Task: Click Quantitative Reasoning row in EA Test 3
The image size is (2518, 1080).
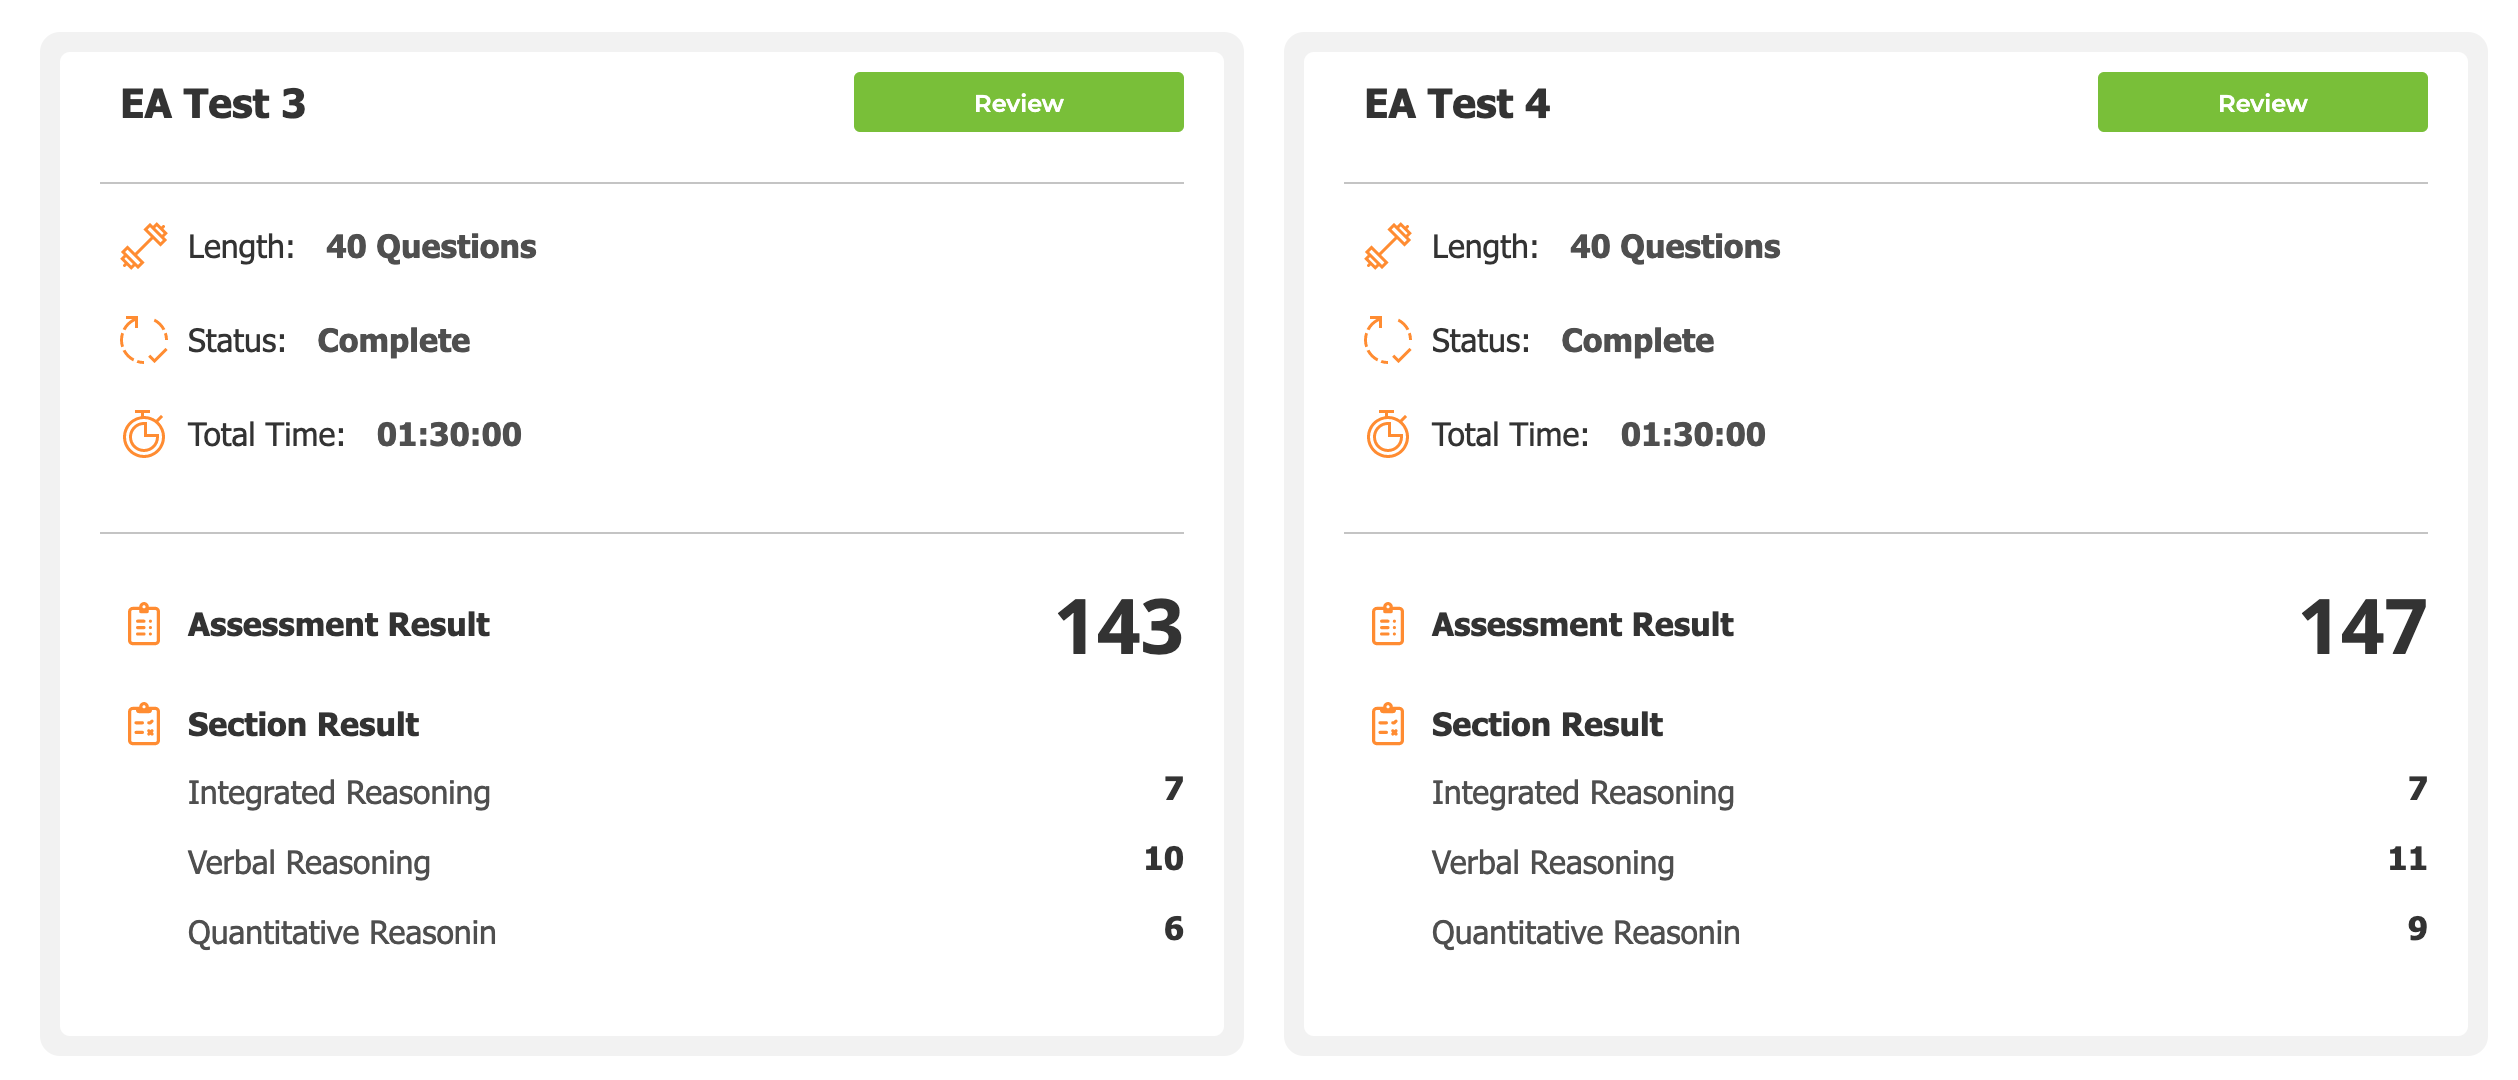Action: click(342, 933)
